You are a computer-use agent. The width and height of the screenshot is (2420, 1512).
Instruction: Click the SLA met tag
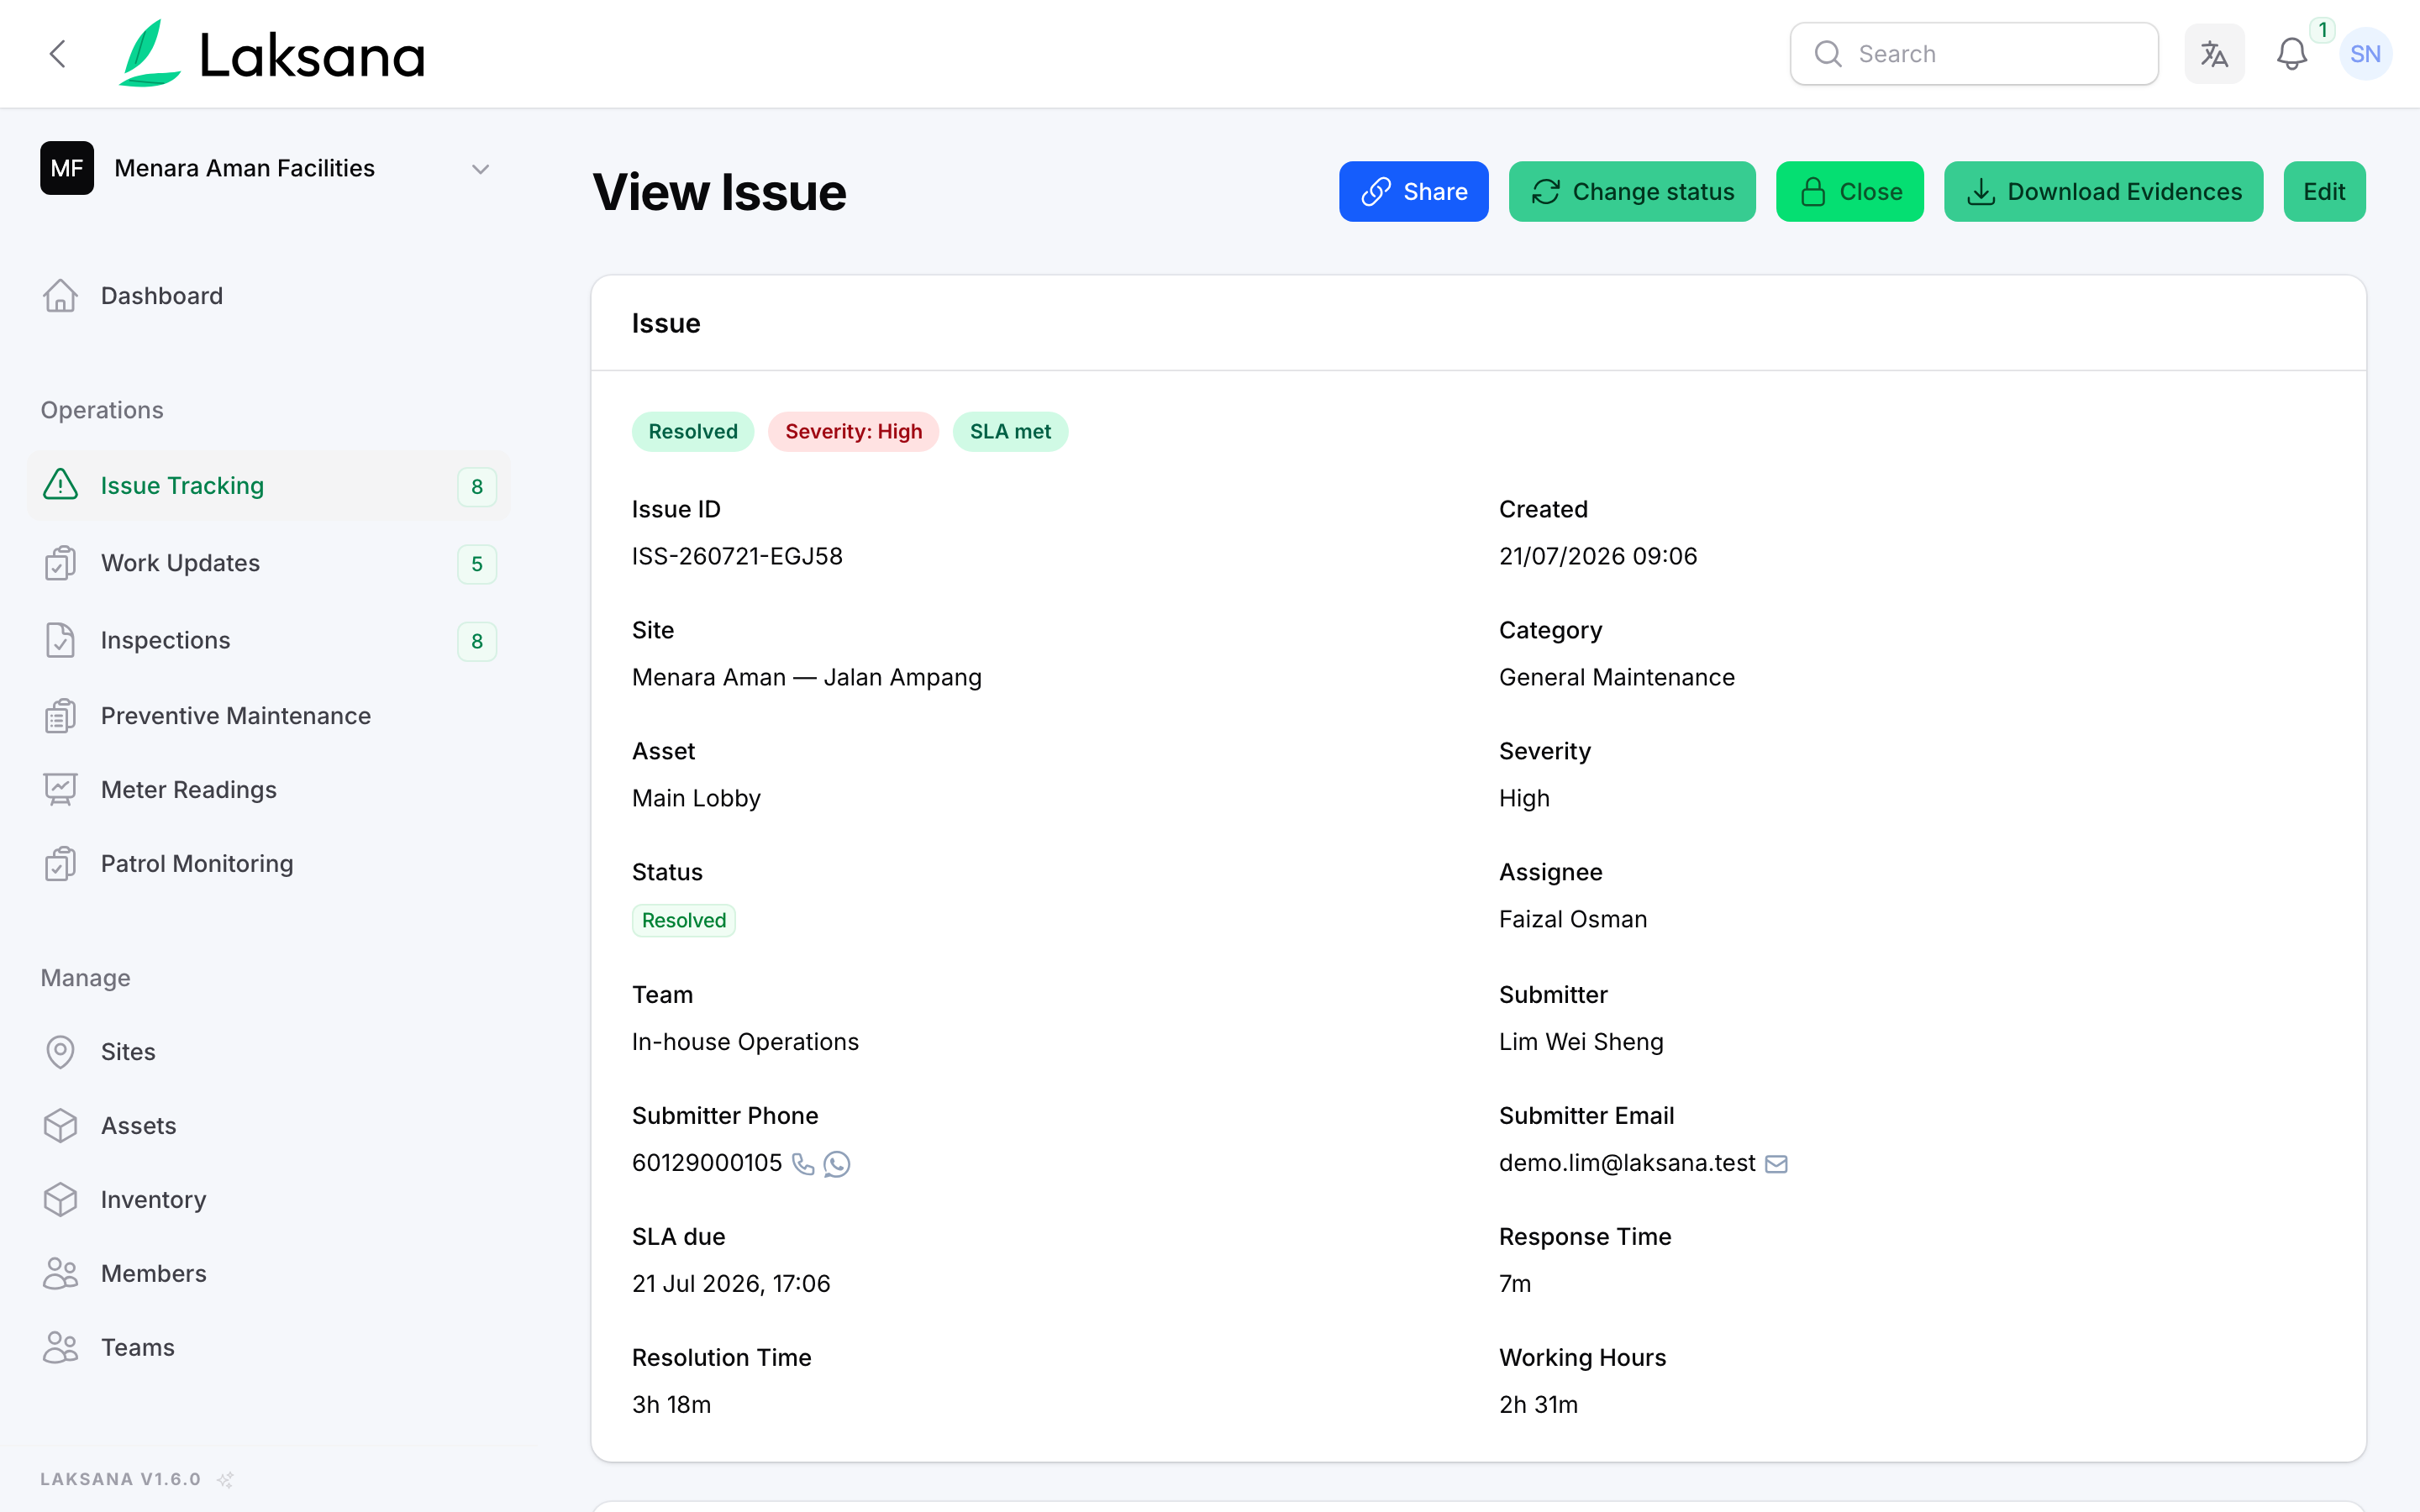1010,431
